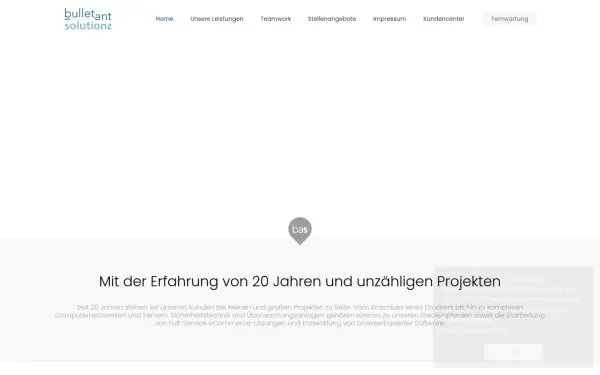
Task: Go to the Home menu item
Action: [x=164, y=19]
